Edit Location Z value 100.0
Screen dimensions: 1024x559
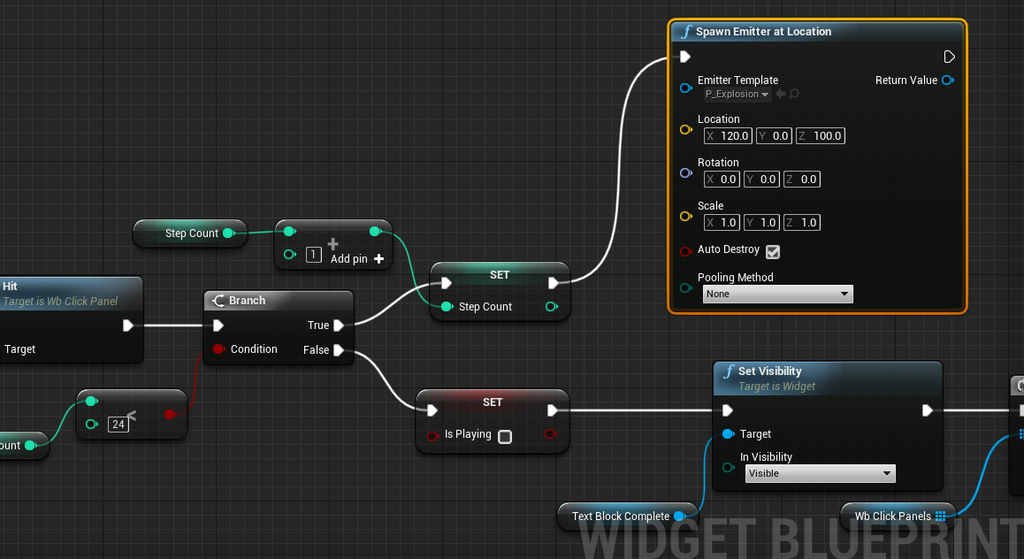pos(820,136)
